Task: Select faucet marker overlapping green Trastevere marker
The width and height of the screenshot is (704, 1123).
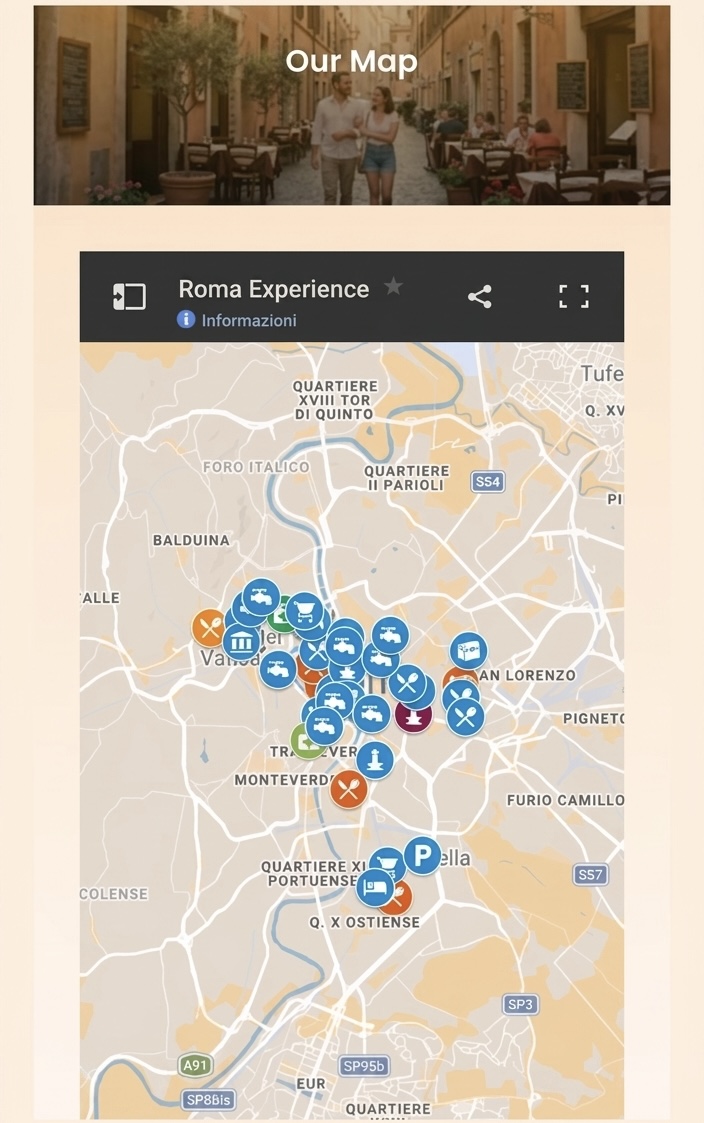Action: click(324, 726)
